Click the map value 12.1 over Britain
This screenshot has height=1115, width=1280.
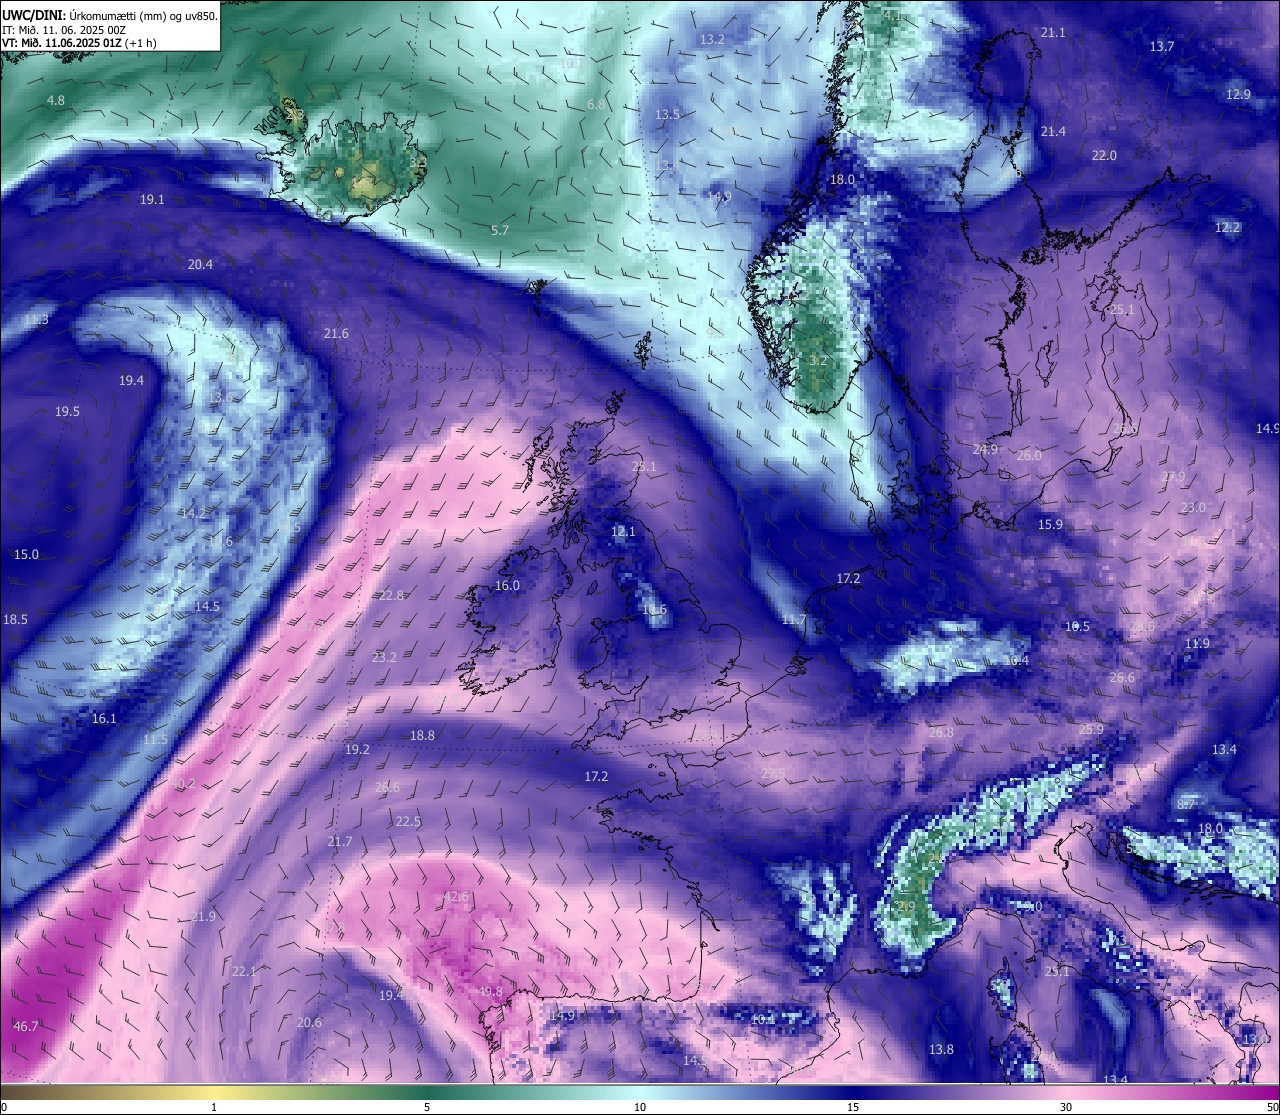pyautogui.click(x=623, y=532)
